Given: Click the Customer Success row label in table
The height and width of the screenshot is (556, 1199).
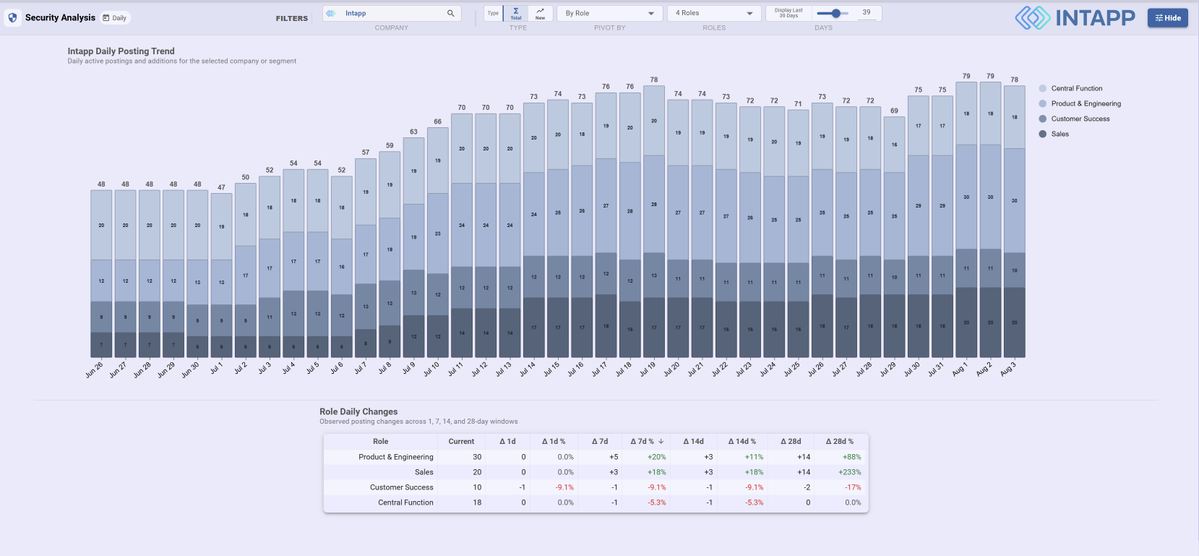Looking at the screenshot, I should point(401,487).
